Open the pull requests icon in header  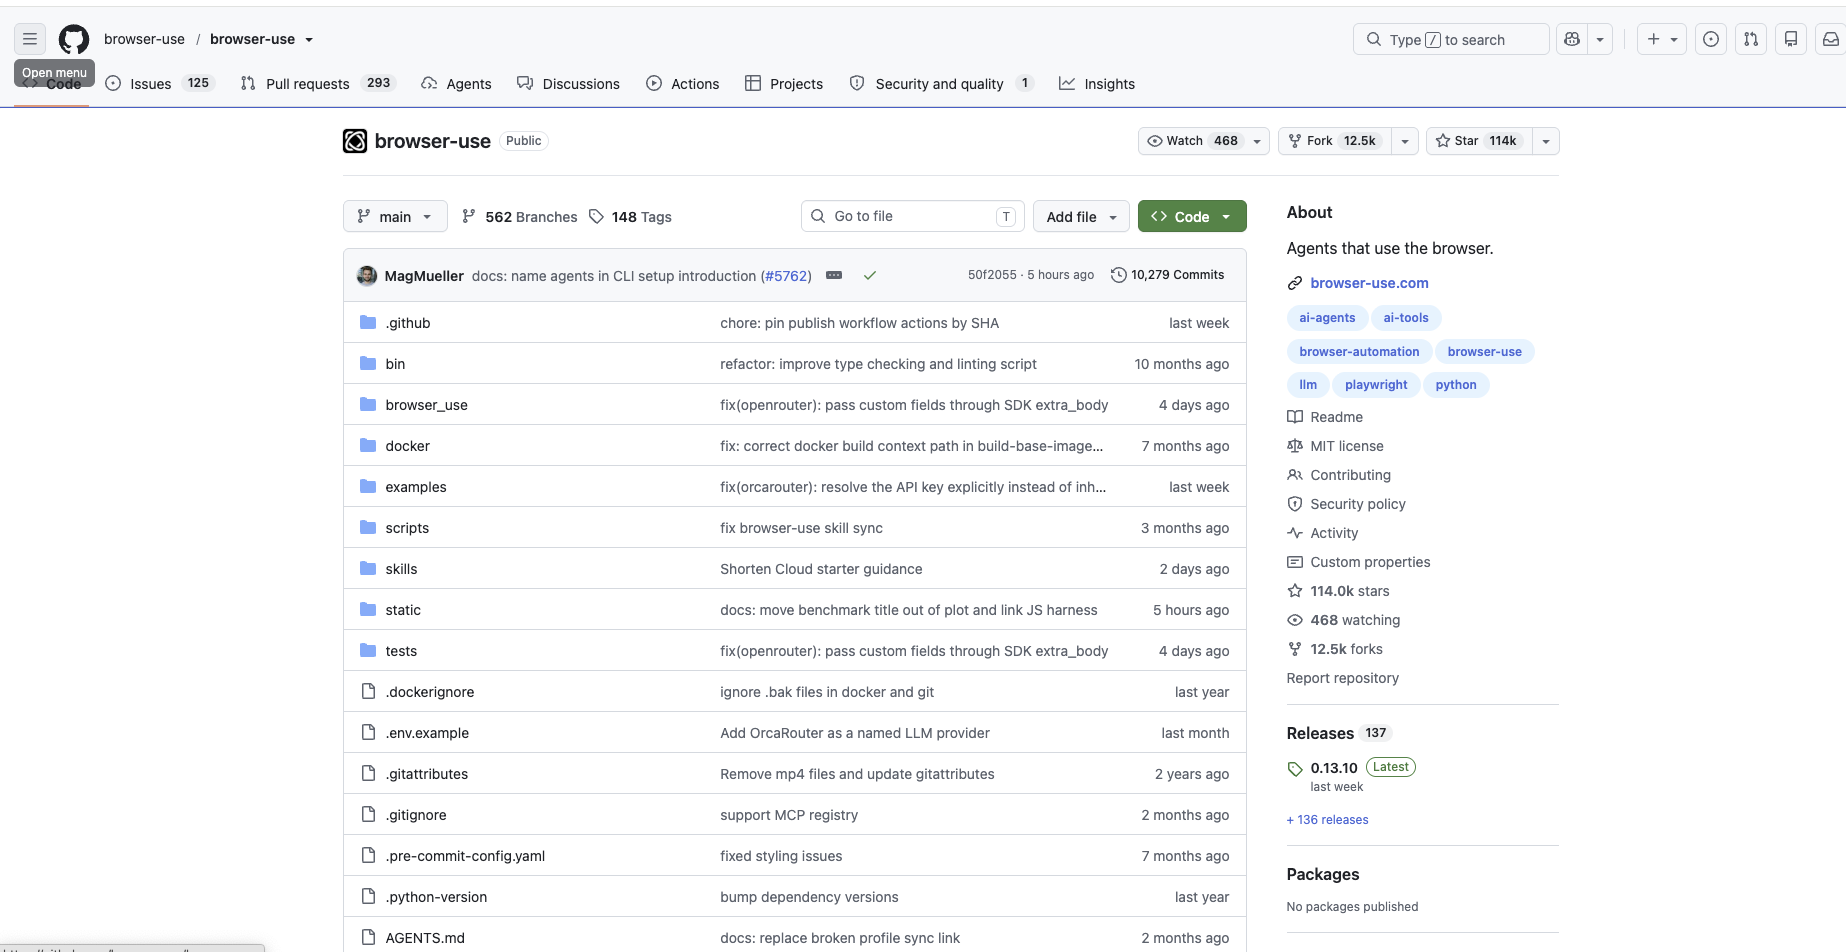click(1751, 39)
